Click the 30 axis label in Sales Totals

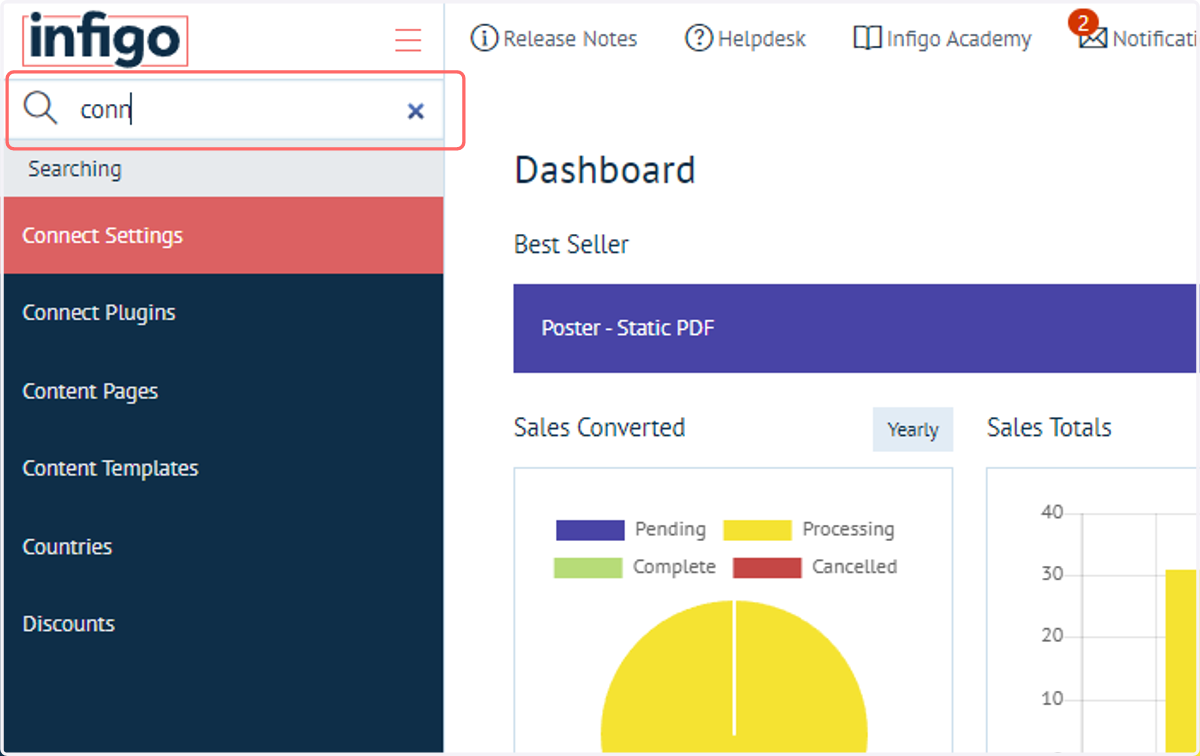(x=1052, y=575)
